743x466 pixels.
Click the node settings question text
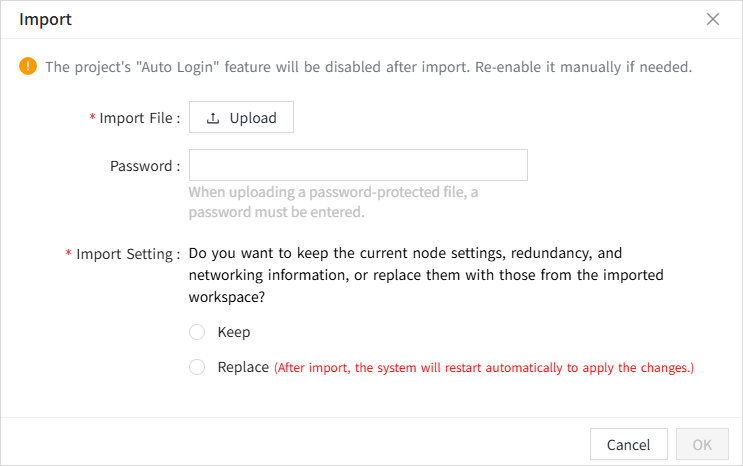pos(426,274)
